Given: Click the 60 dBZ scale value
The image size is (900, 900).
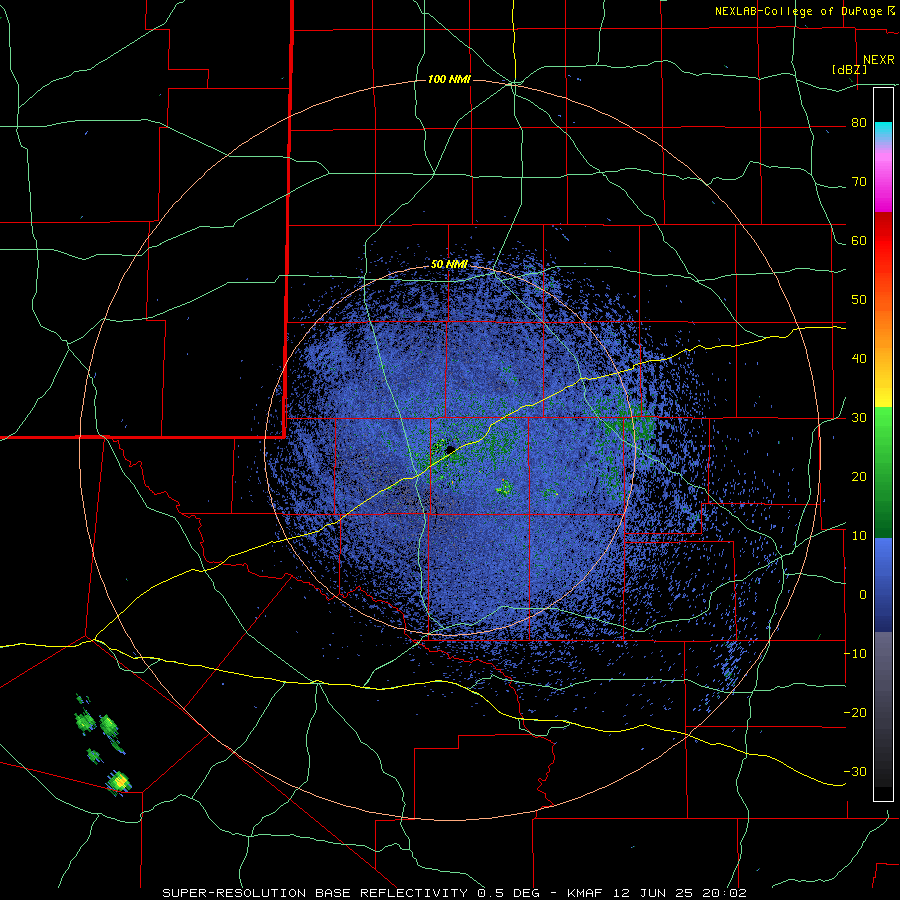Looking at the screenshot, I should [859, 241].
